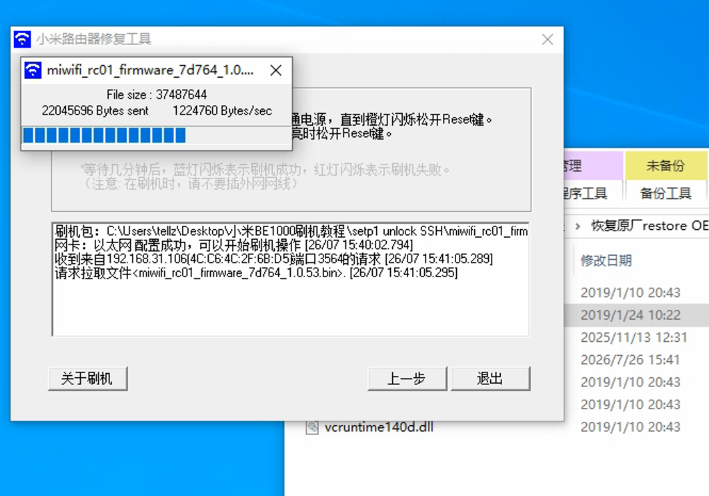Expand the breadcrumb chevron before 恢复原厂

pos(577,226)
